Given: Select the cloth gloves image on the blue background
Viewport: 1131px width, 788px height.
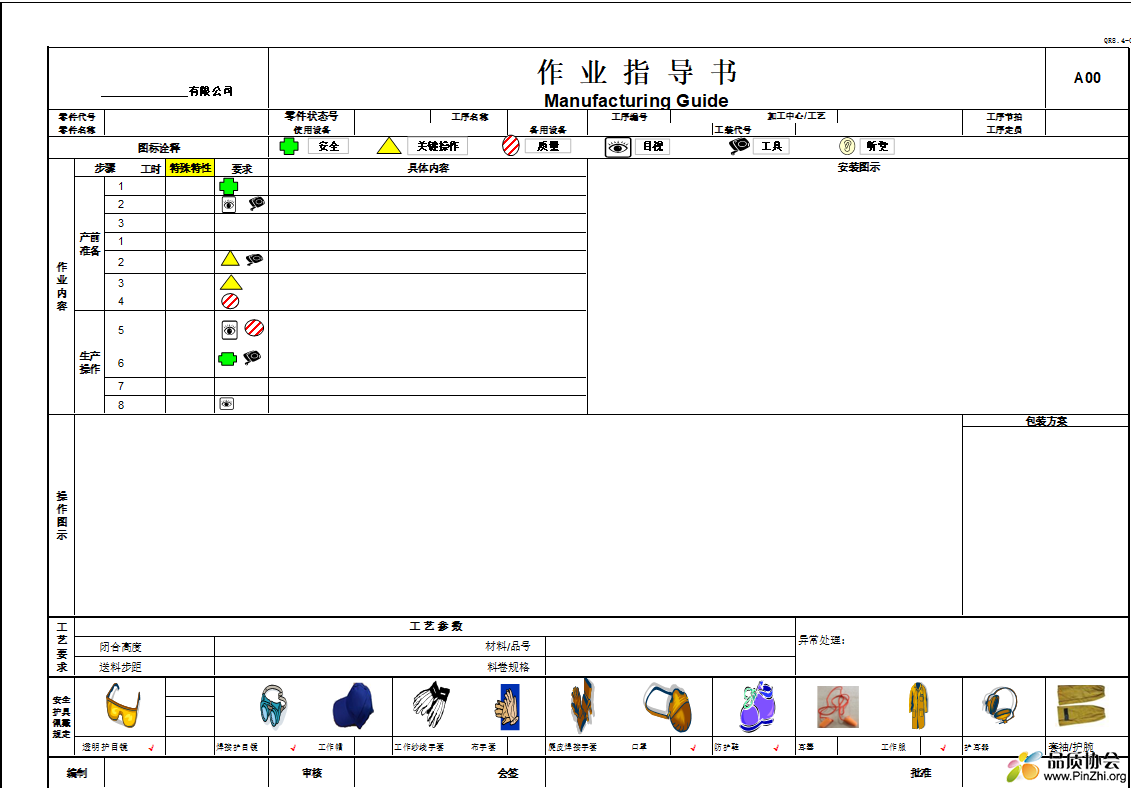Looking at the screenshot, I should coord(506,707).
